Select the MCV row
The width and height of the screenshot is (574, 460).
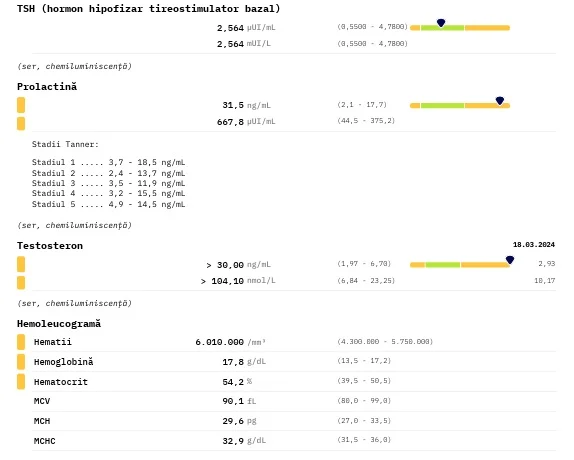tap(294, 401)
